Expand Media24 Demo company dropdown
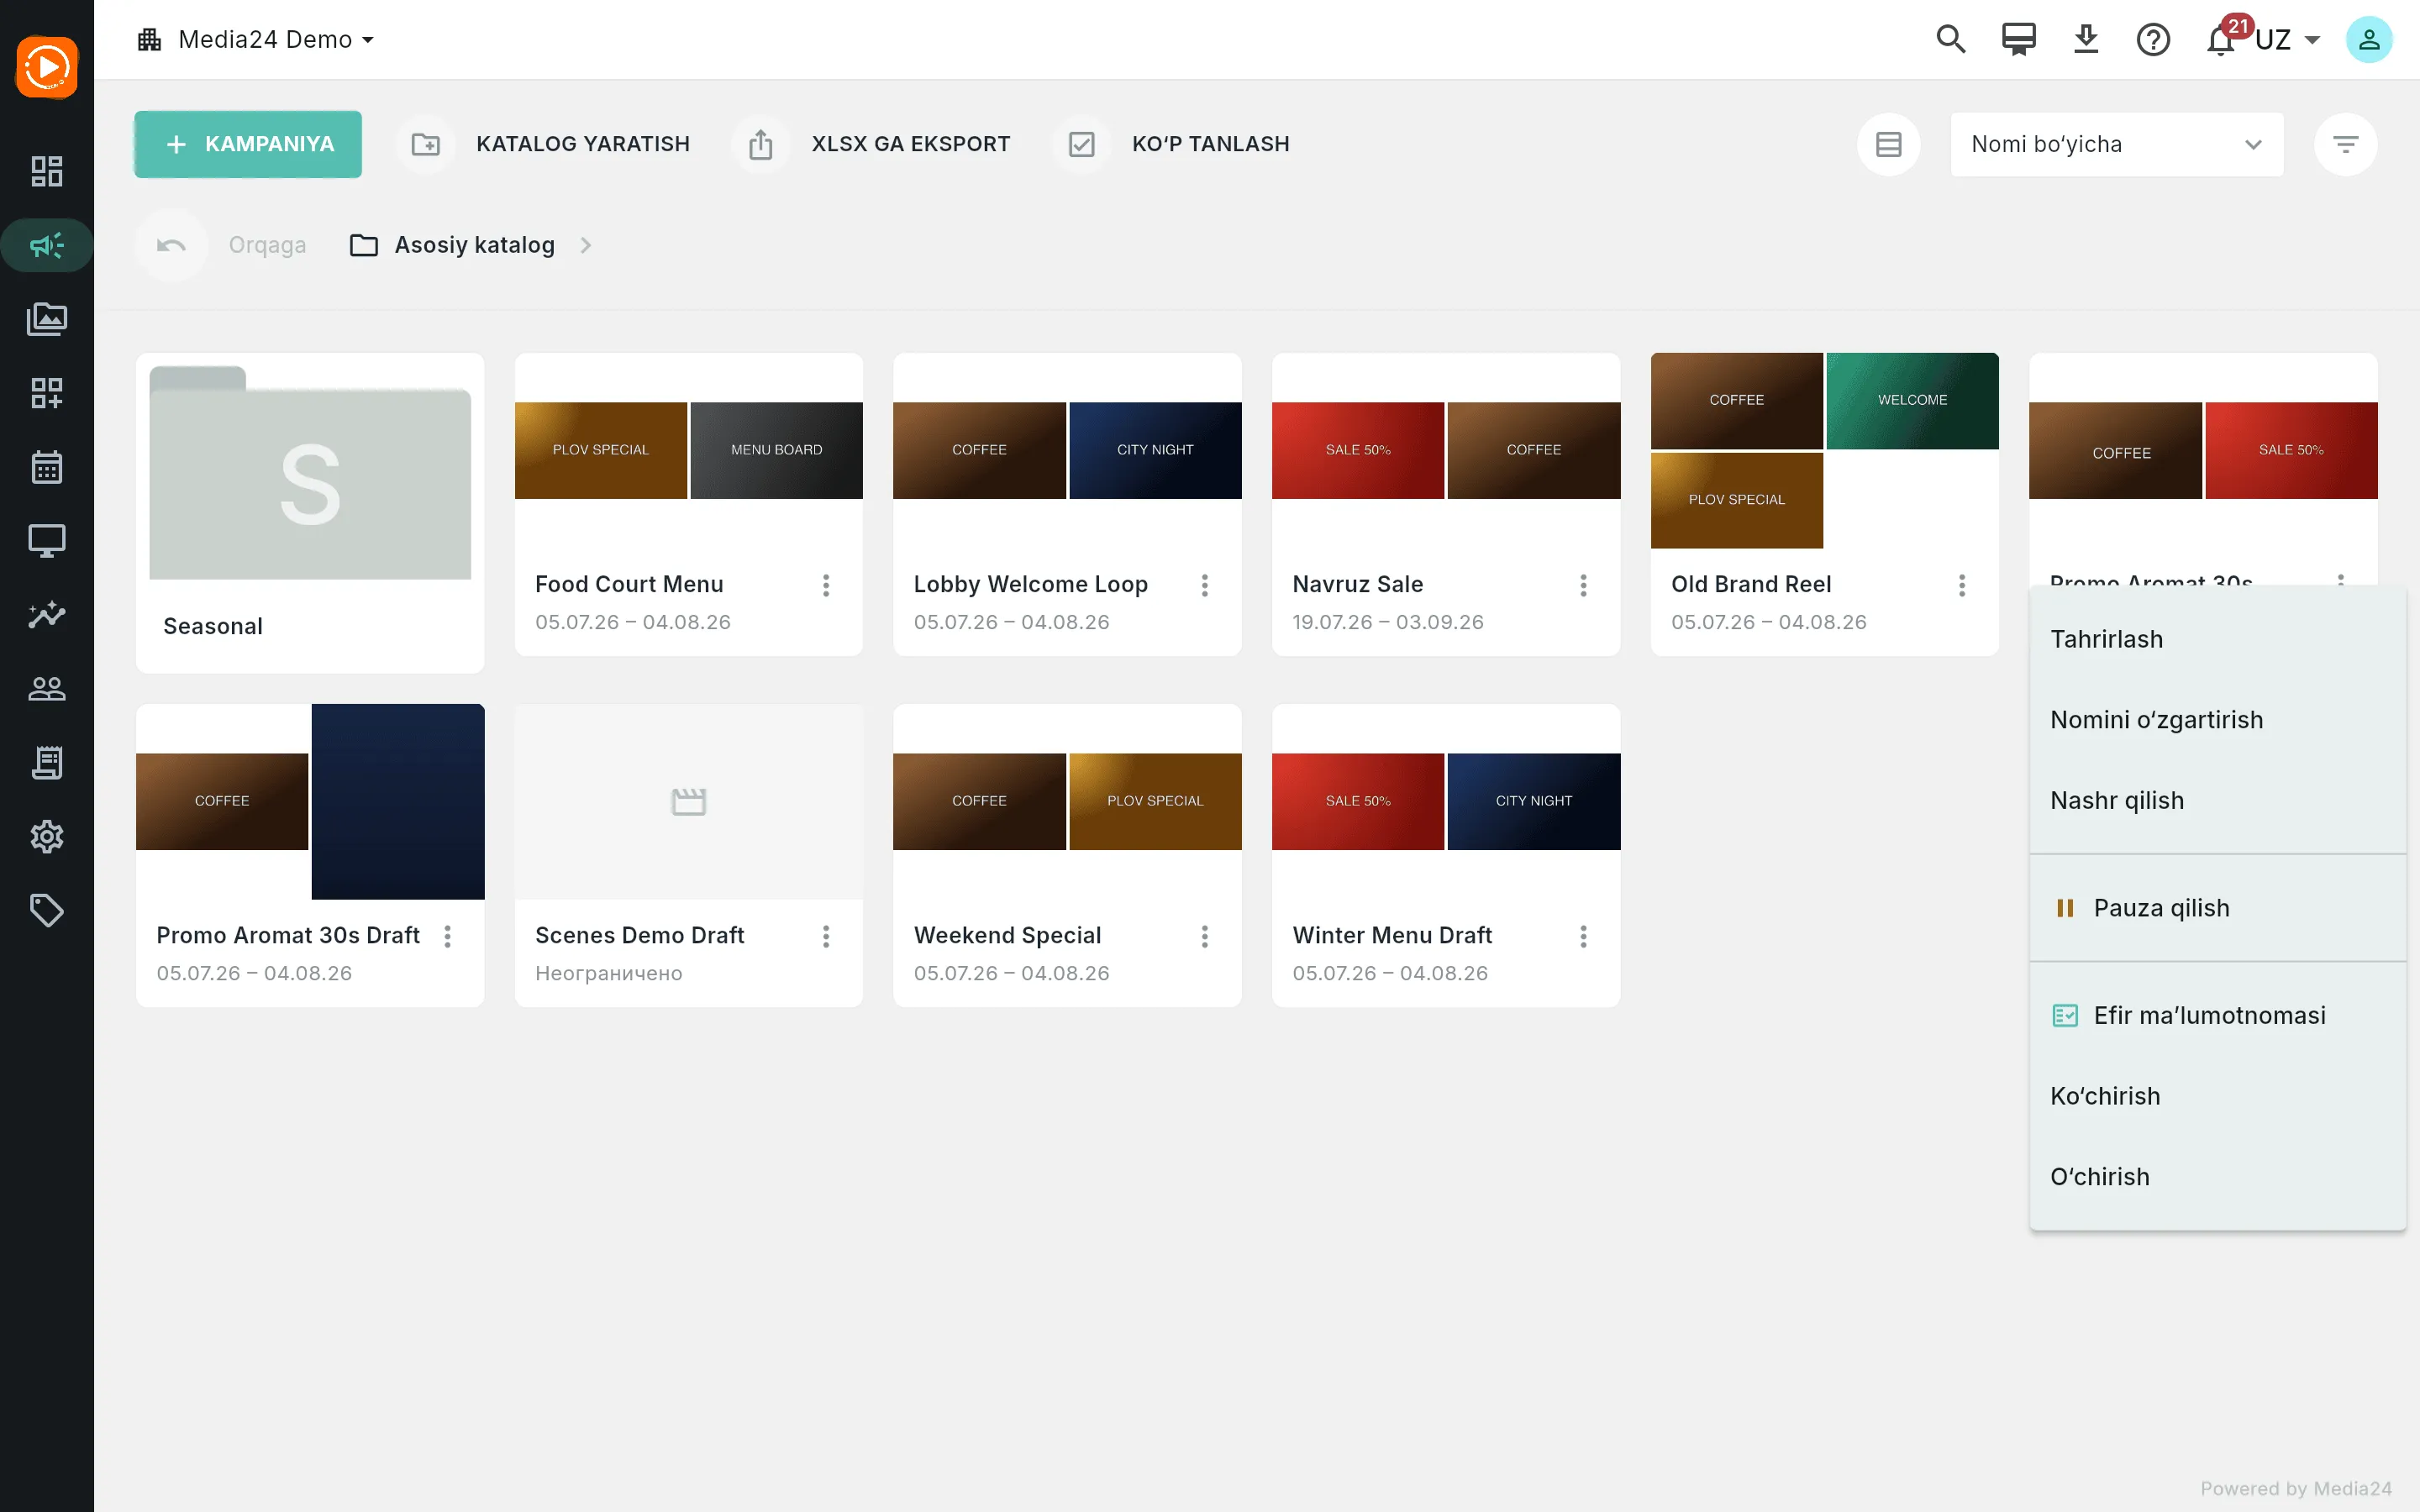Viewport: 2420px width, 1512px height. click(x=256, y=39)
